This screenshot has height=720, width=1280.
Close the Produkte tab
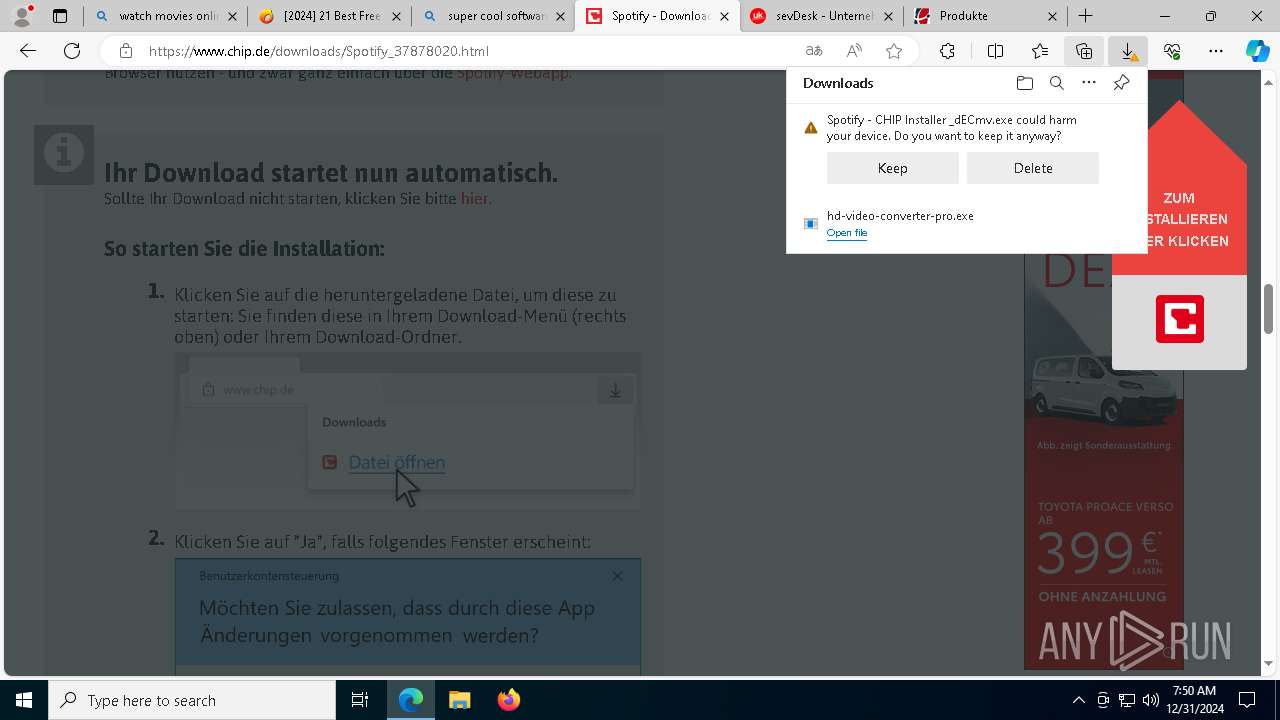tap(1052, 16)
